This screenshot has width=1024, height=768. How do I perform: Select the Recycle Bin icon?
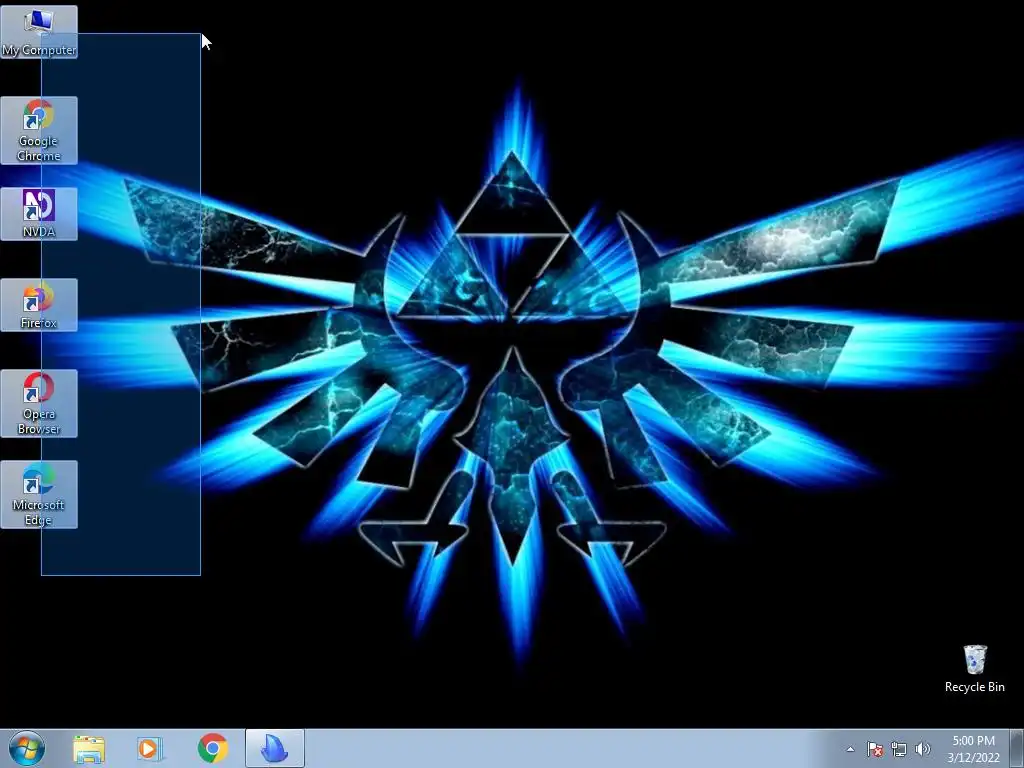pos(974,669)
